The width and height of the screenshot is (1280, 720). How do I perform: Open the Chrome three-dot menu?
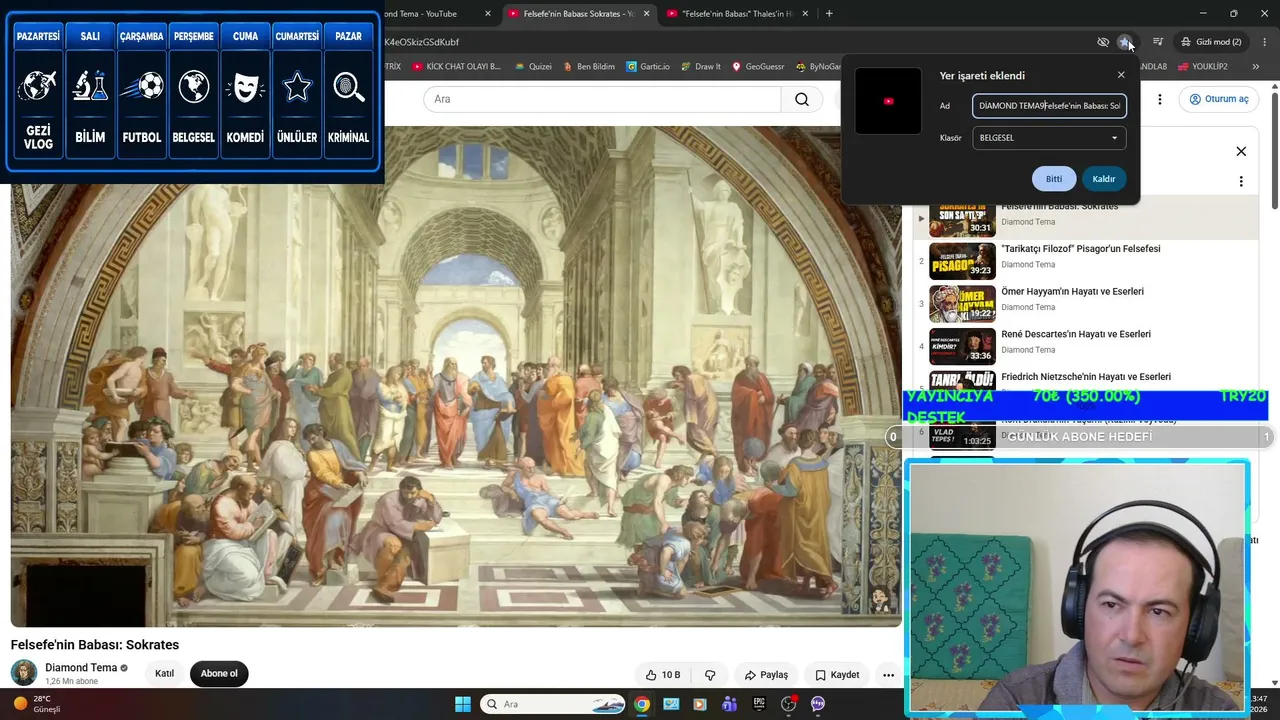1265,42
